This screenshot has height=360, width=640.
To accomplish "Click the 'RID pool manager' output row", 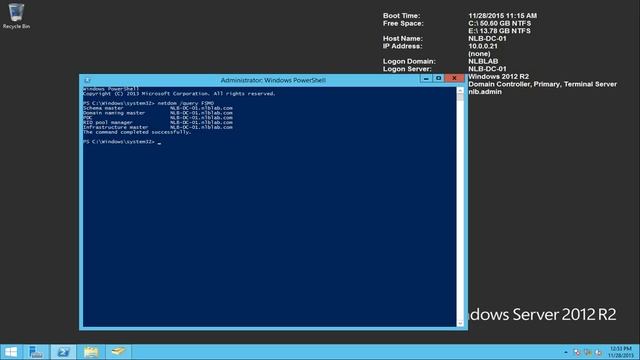I will (x=158, y=122).
